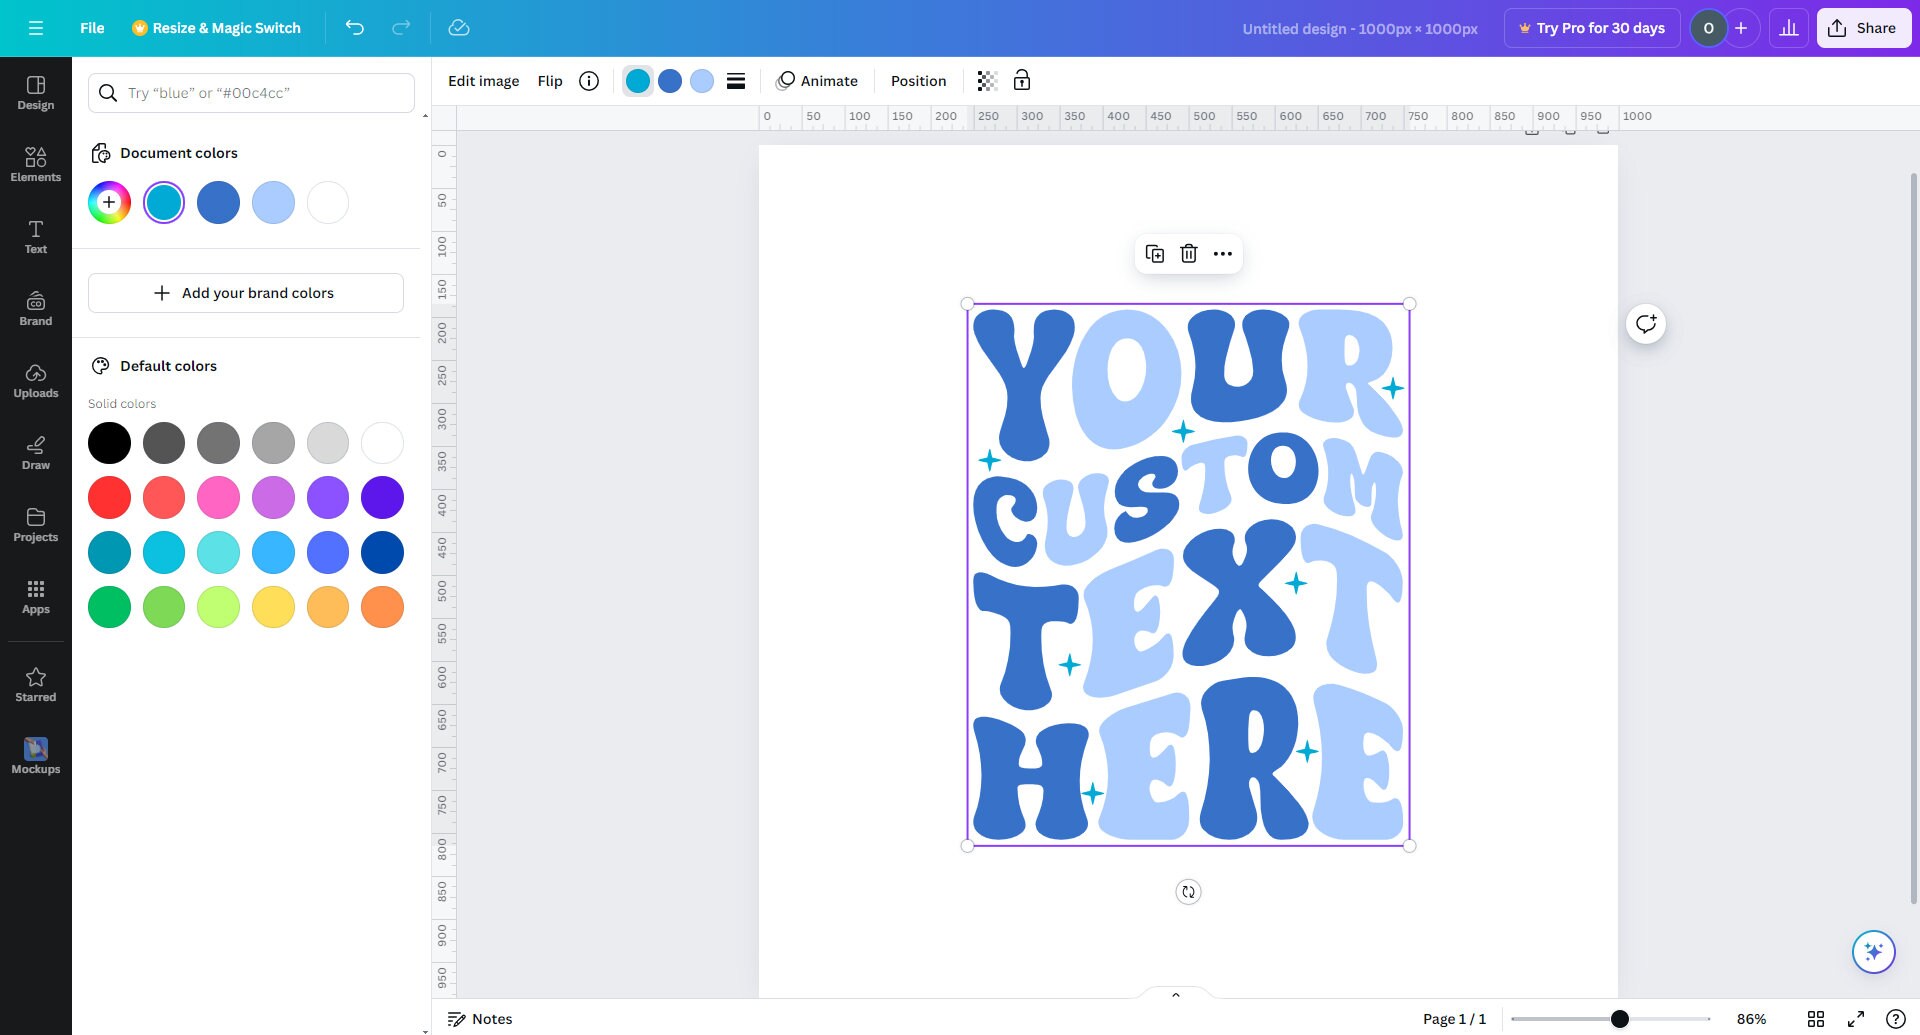The image size is (1920, 1035).
Task: Expand the hidden bottom panel chevron
Action: 1175,994
